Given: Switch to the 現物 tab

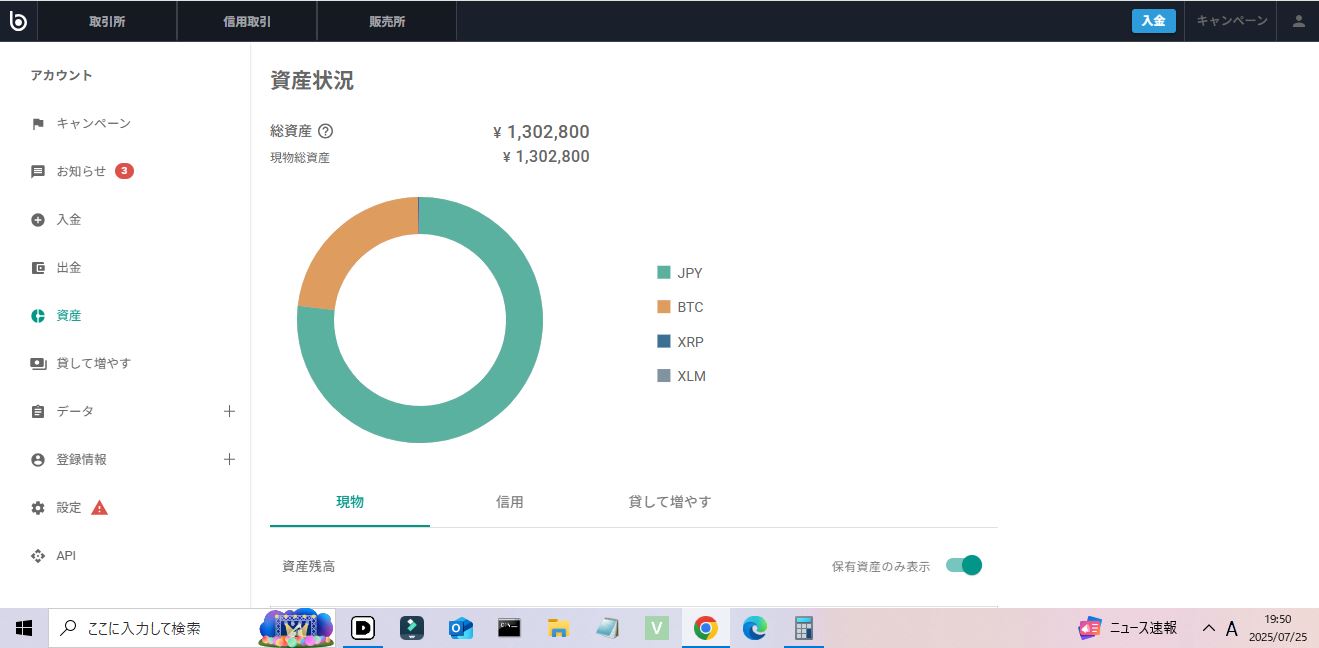Looking at the screenshot, I should [x=350, y=502].
